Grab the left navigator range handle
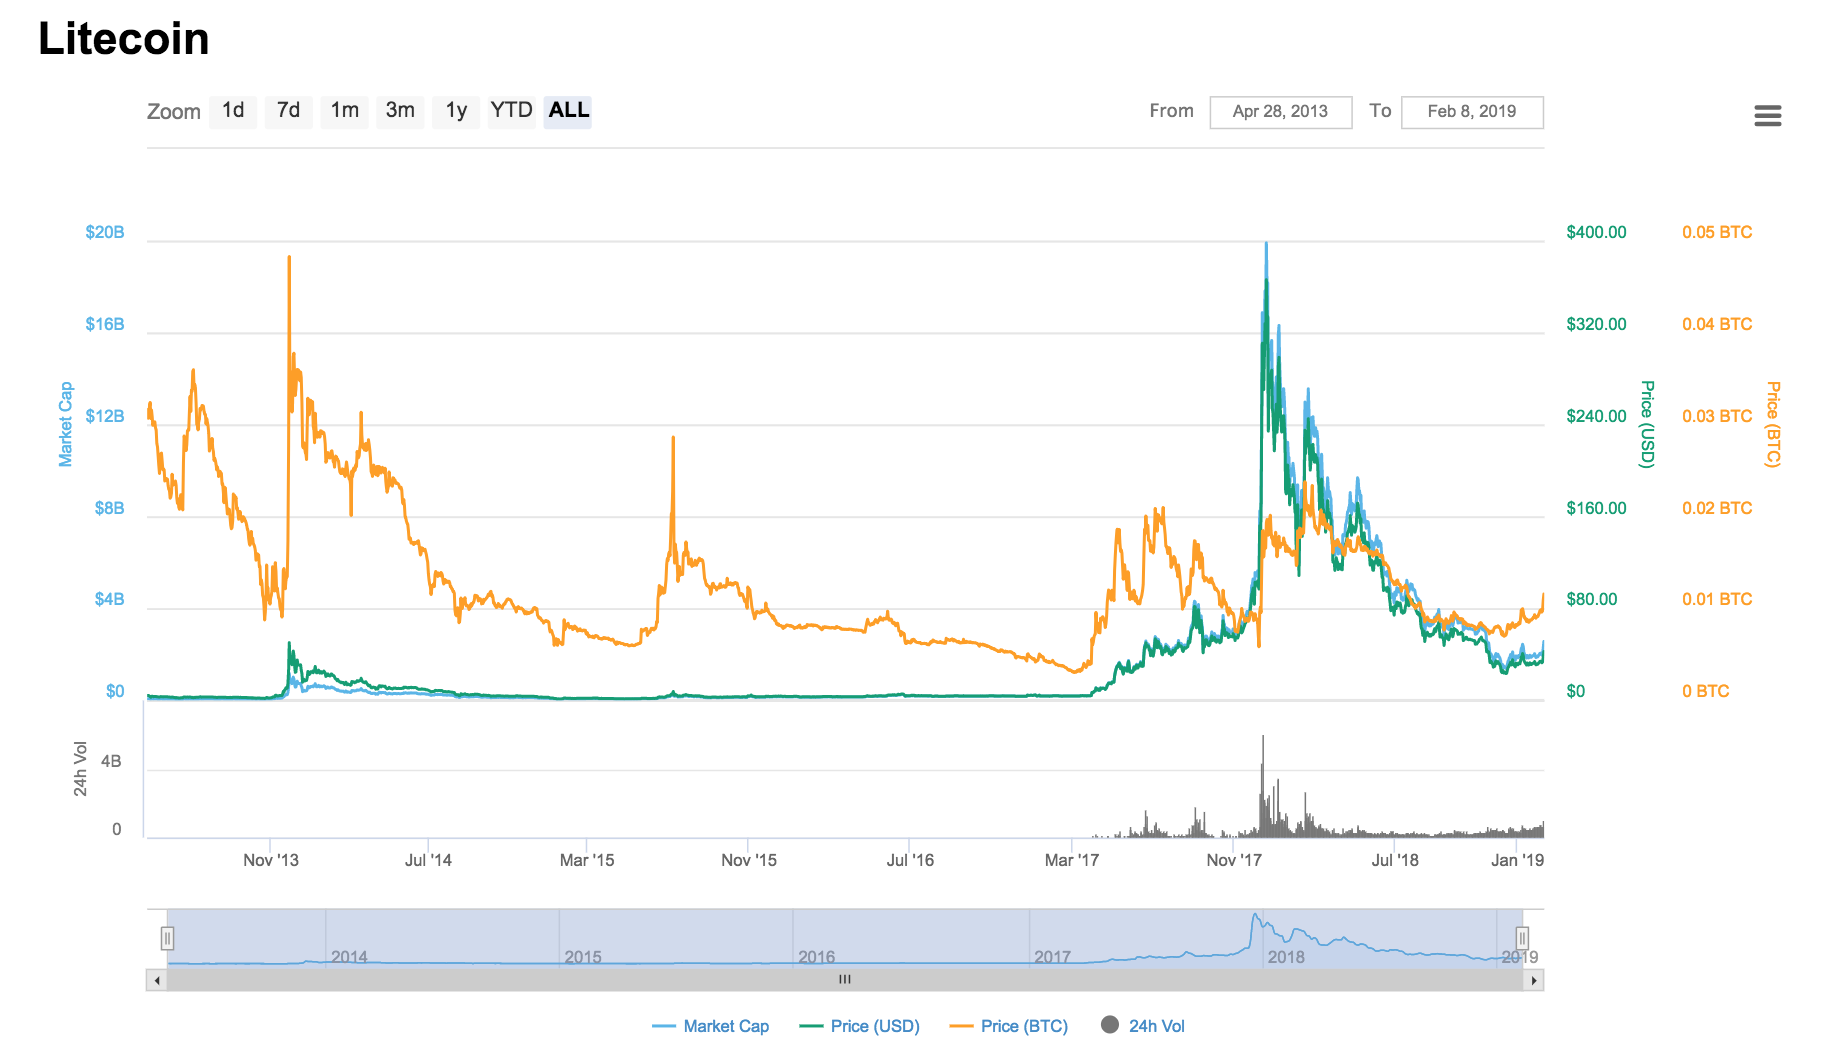The height and width of the screenshot is (1050, 1838). tap(167, 938)
